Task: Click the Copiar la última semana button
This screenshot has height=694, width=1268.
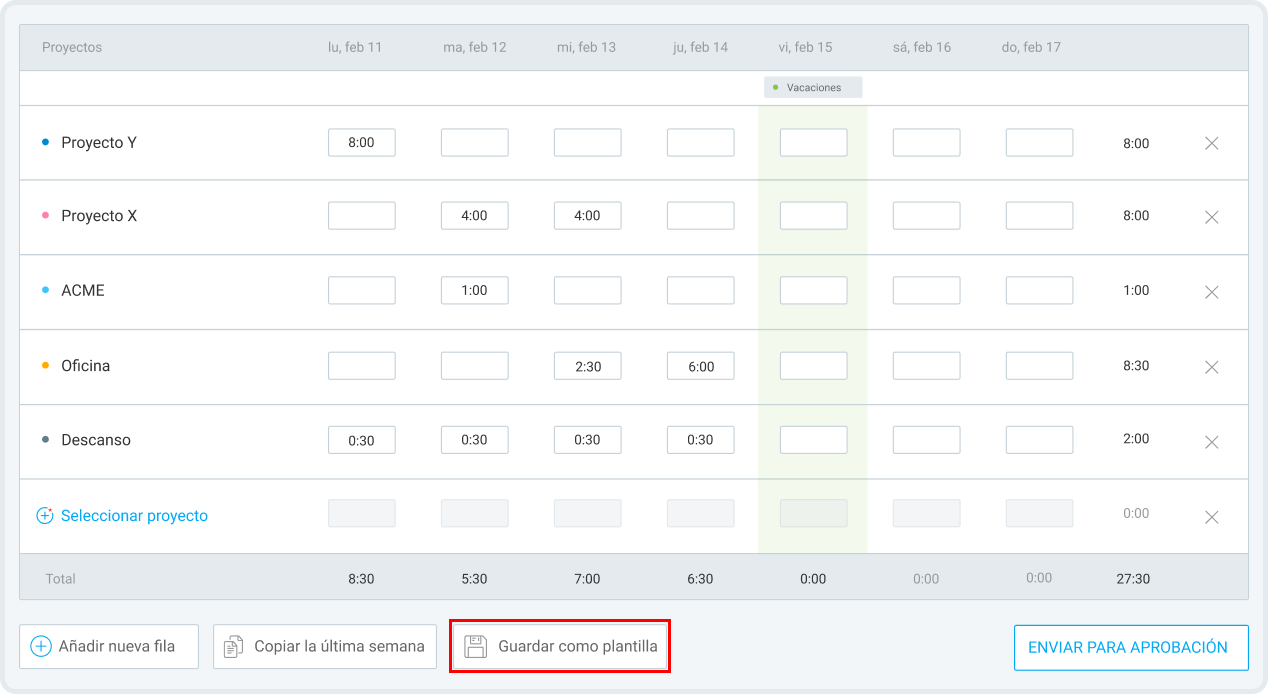Action: (x=324, y=646)
